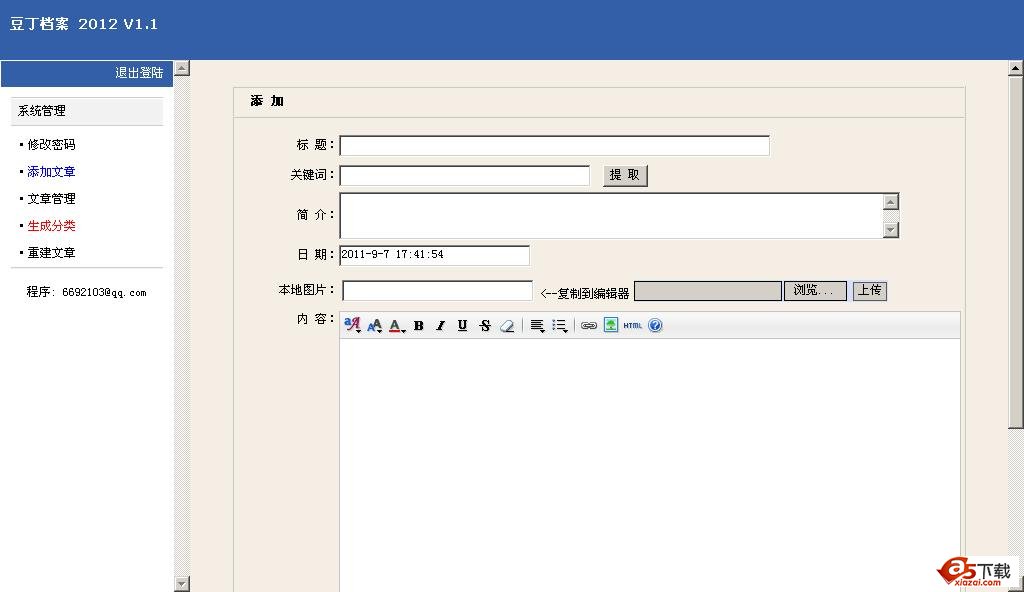Click the 系统管理 section header

pos(87,111)
